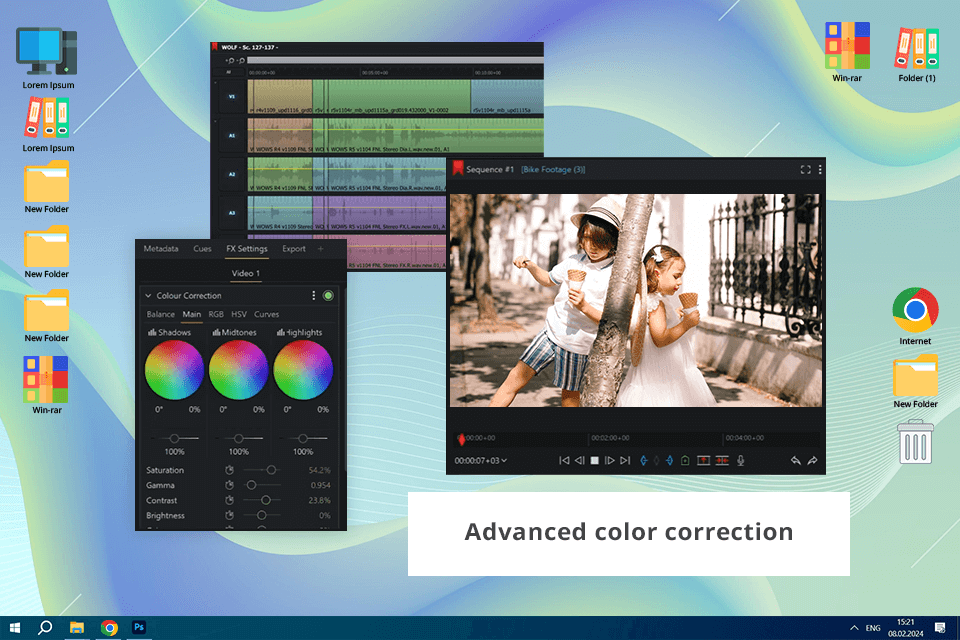The height and width of the screenshot is (640, 960).
Task: Click the Contrast slider handle
Action: 266,500
